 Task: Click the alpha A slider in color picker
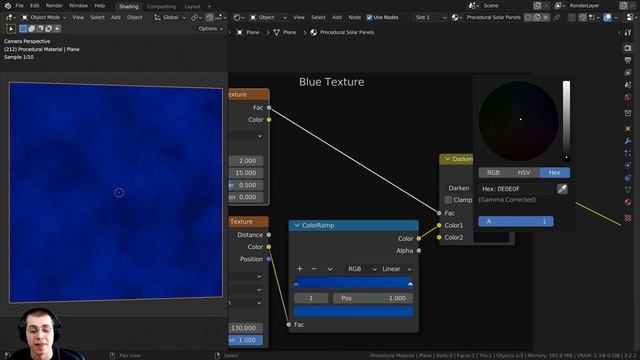[516, 221]
